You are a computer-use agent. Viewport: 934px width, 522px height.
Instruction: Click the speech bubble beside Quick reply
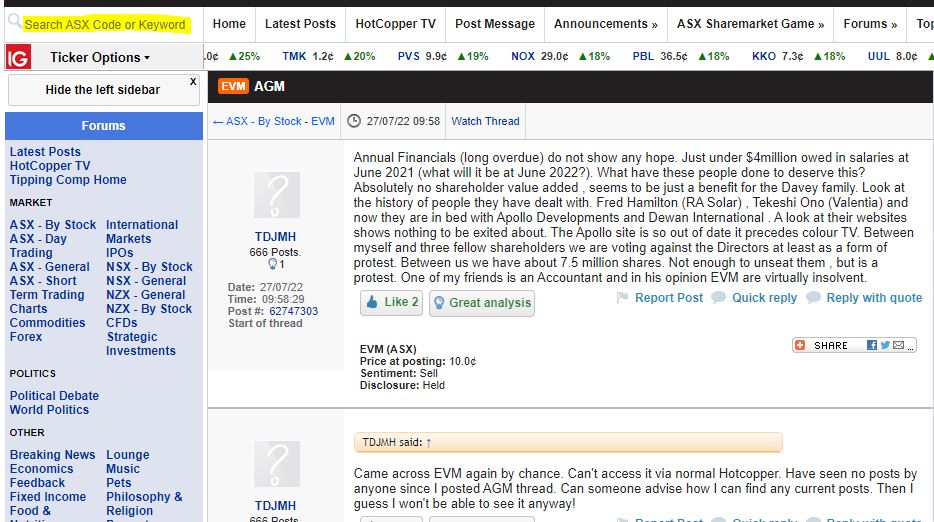(718, 297)
